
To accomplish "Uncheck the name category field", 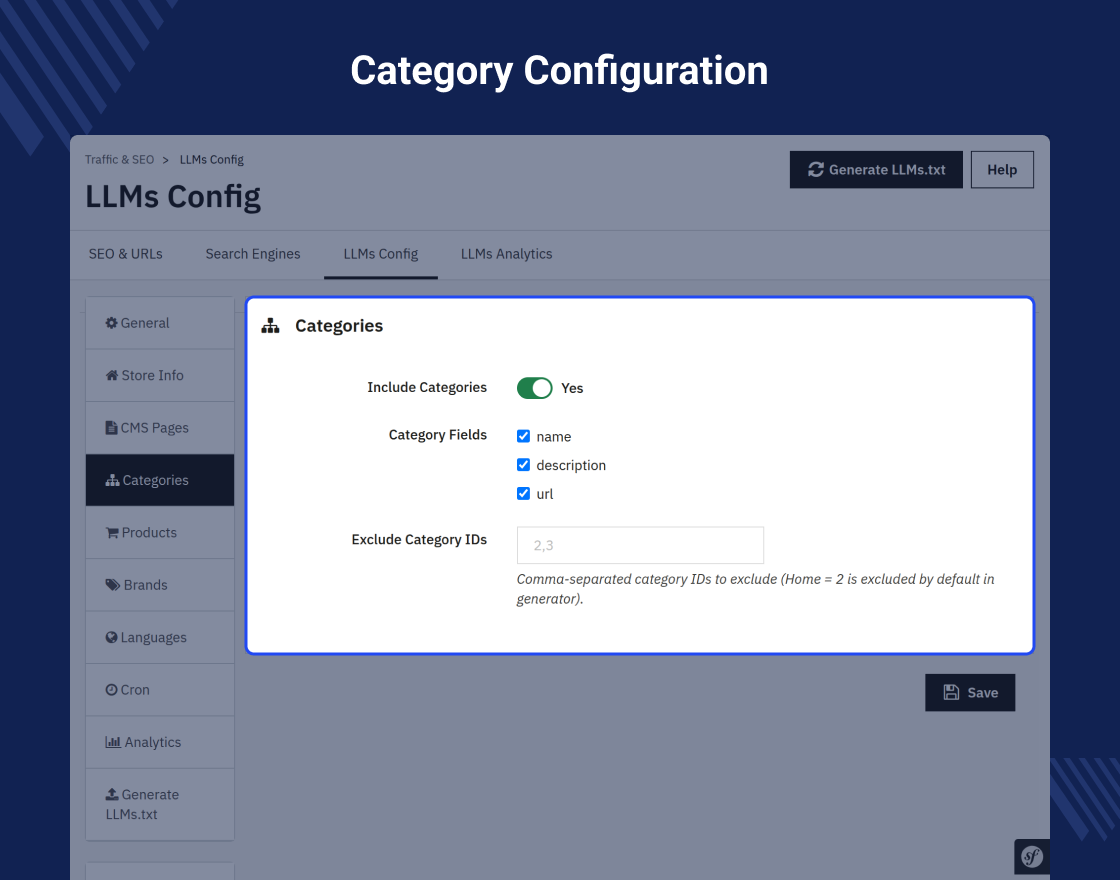I will pyautogui.click(x=524, y=436).
